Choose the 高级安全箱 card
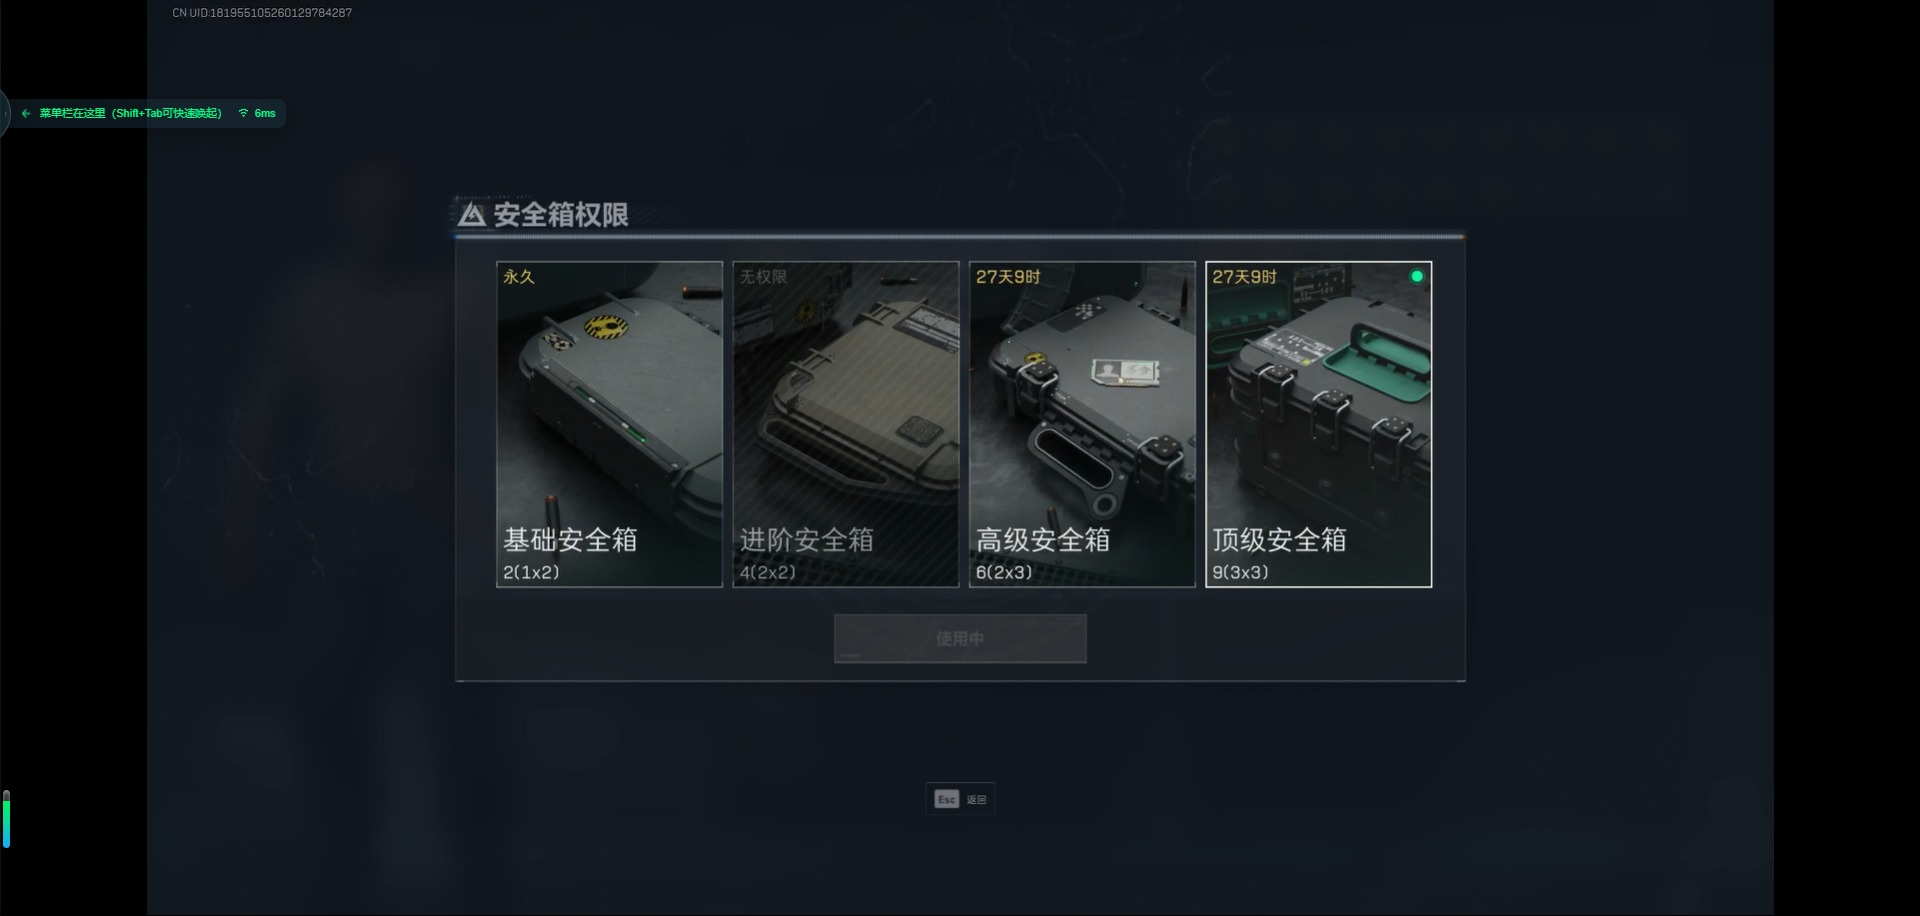 tap(1082, 424)
